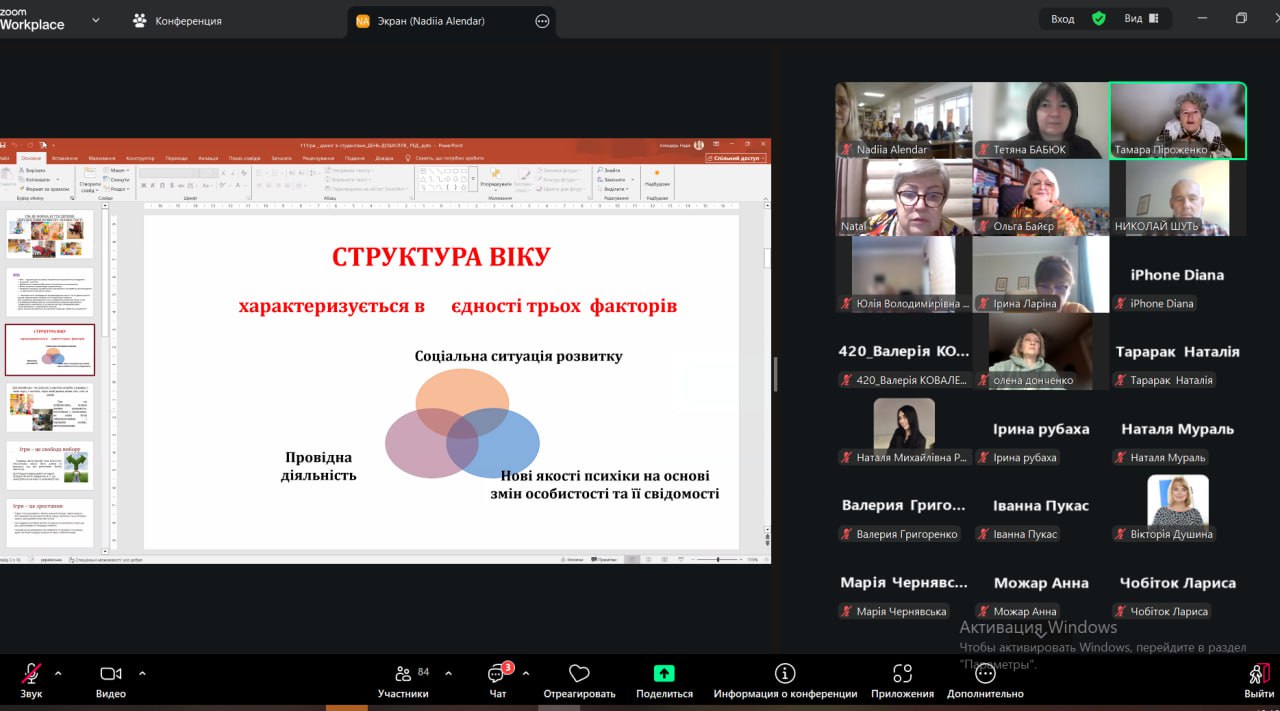The image size is (1280, 711).
Task: Open the Apps (Приложения) icon
Action: click(x=902, y=675)
